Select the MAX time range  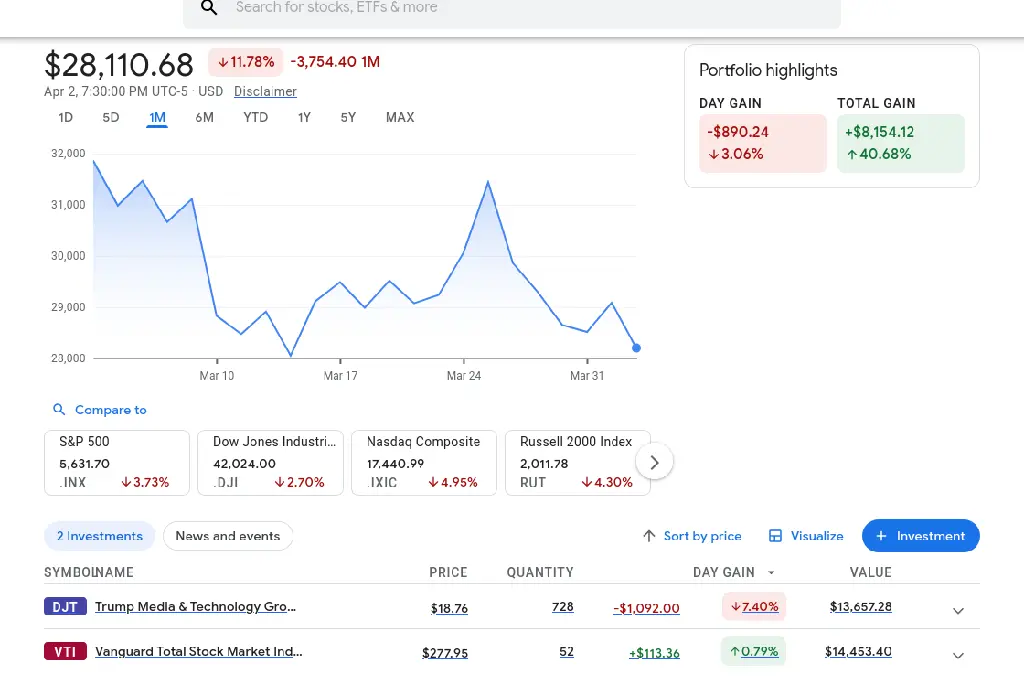pos(400,118)
